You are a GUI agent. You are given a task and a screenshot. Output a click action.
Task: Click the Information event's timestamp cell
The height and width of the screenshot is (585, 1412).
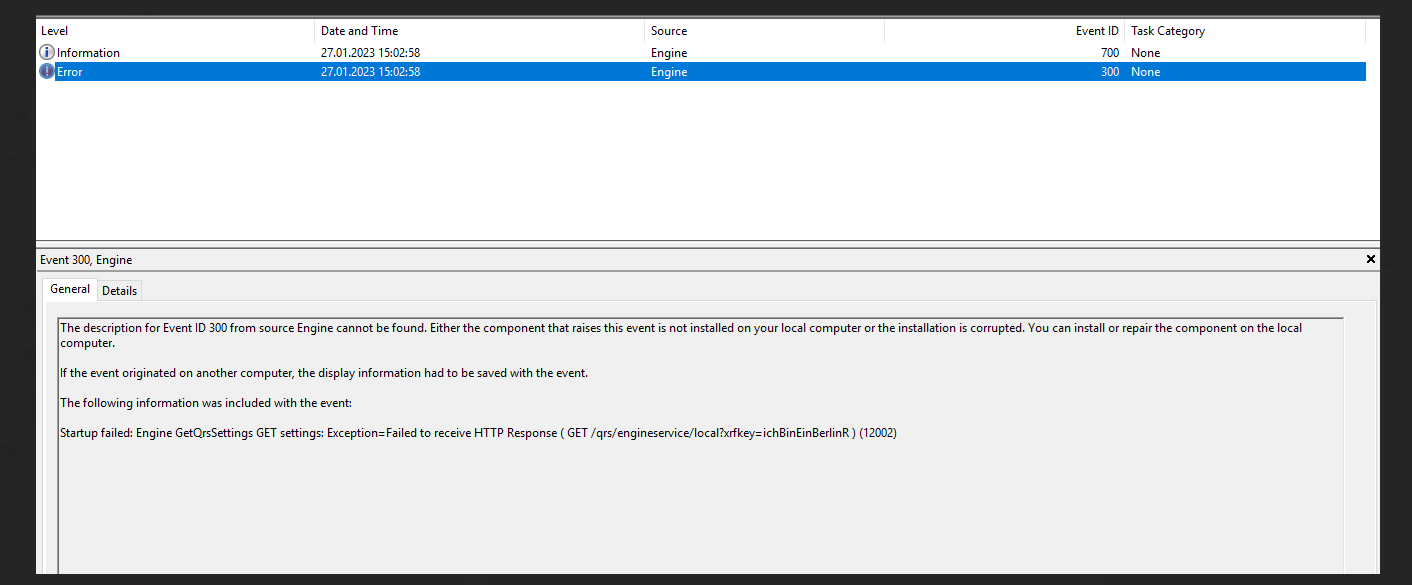coord(370,52)
